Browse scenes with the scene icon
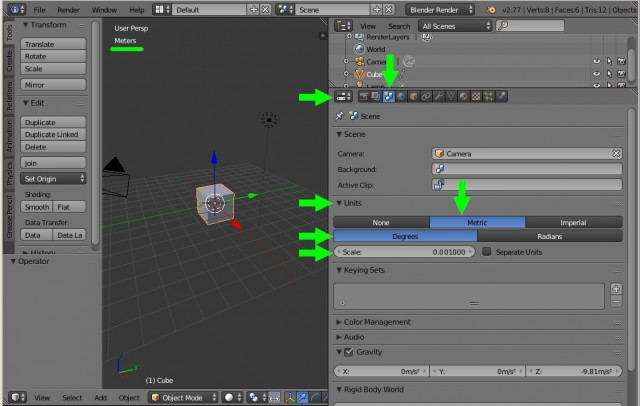 [285, 9]
